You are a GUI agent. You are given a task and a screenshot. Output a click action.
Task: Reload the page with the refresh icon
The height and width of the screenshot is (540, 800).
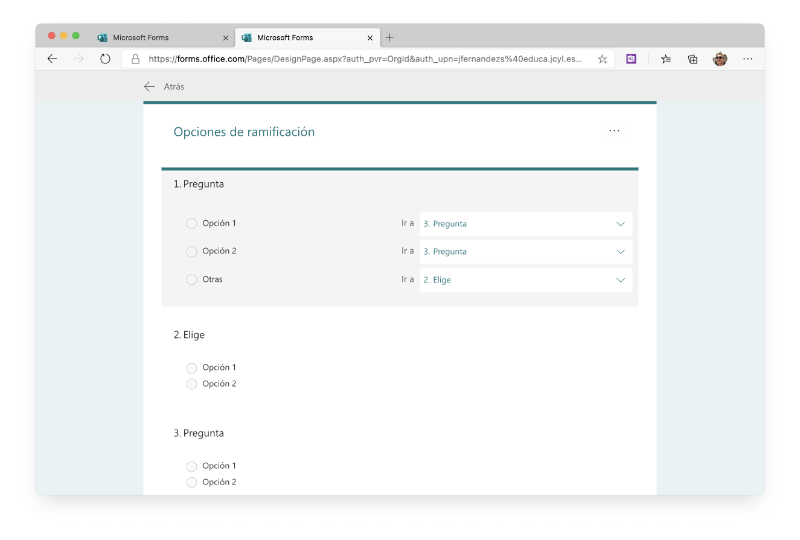click(105, 59)
